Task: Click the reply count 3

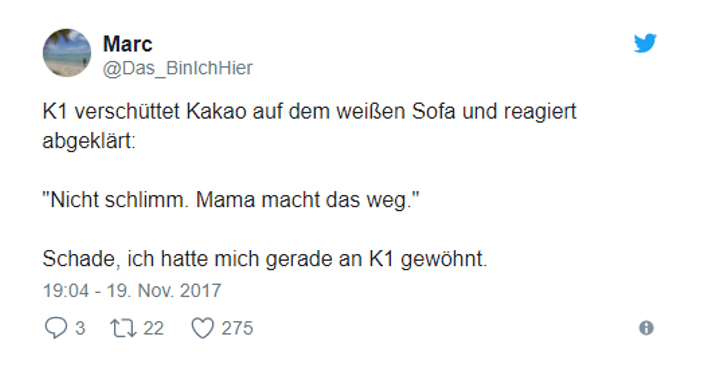Action: pyautogui.click(x=79, y=328)
